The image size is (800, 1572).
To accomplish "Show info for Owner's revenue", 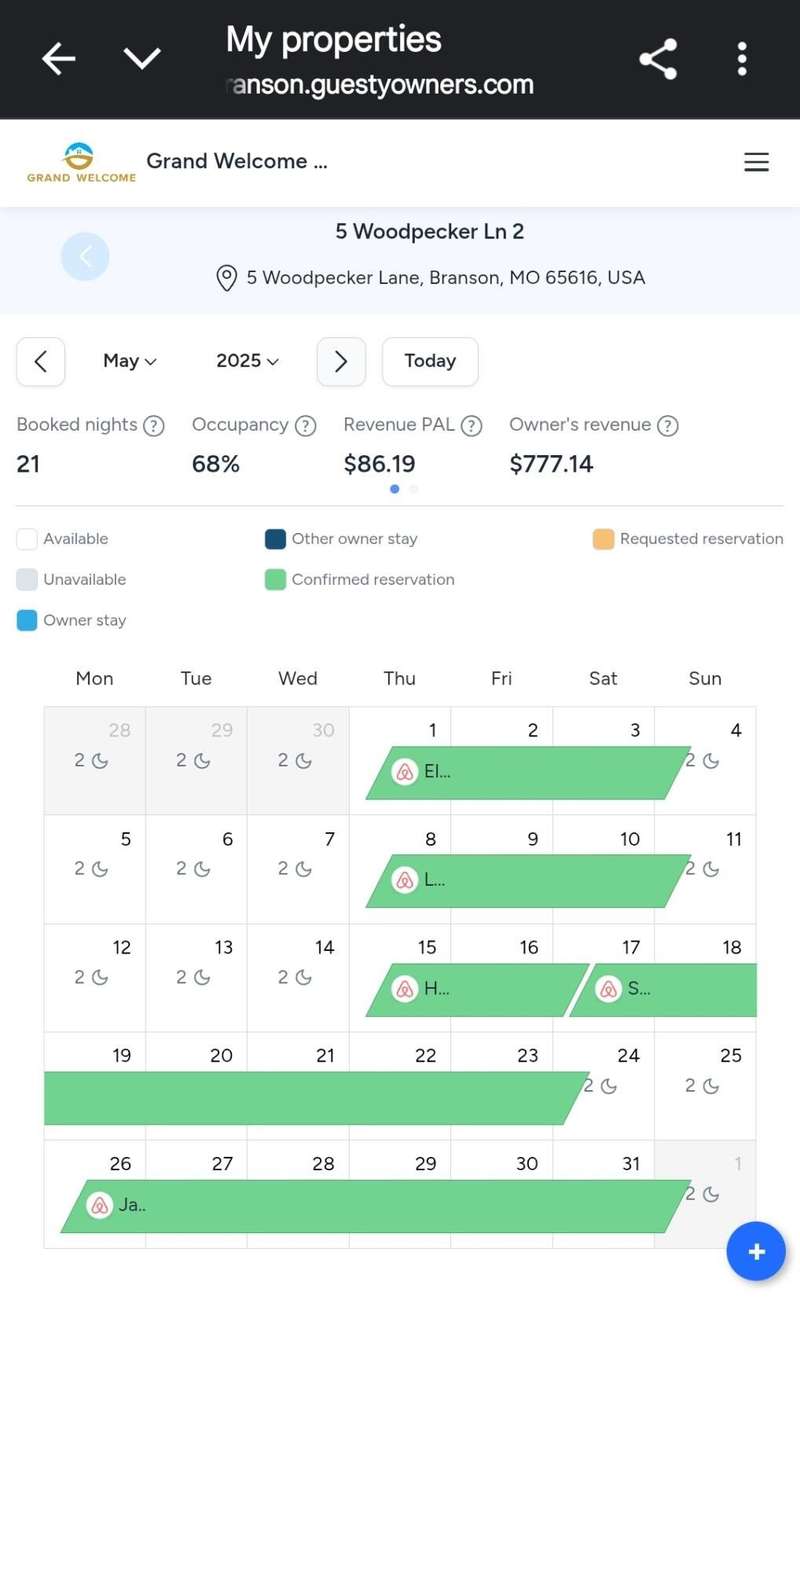I will click(667, 426).
